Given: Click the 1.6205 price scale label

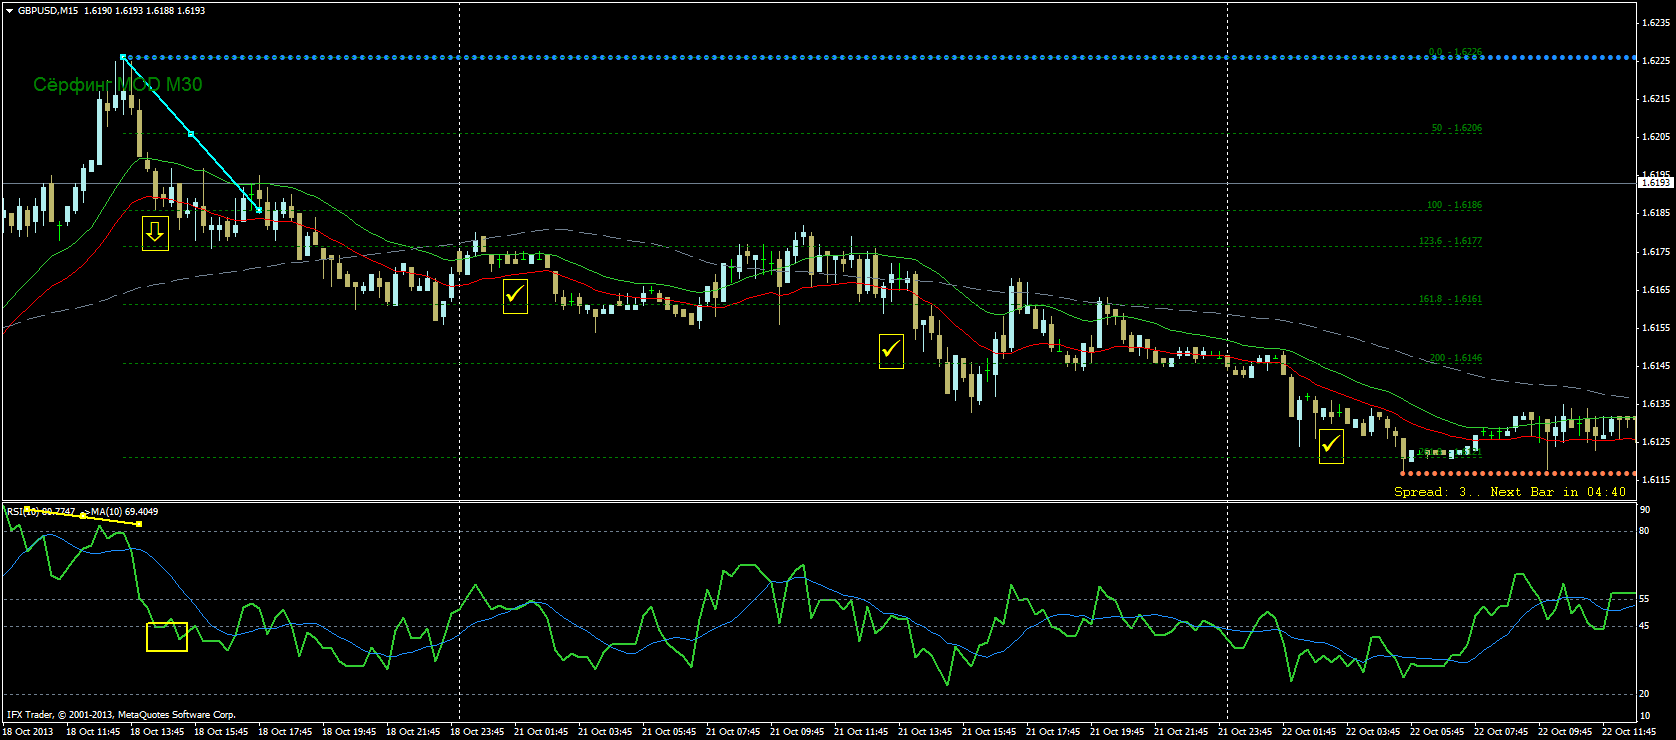Looking at the screenshot, I should click(1656, 137).
